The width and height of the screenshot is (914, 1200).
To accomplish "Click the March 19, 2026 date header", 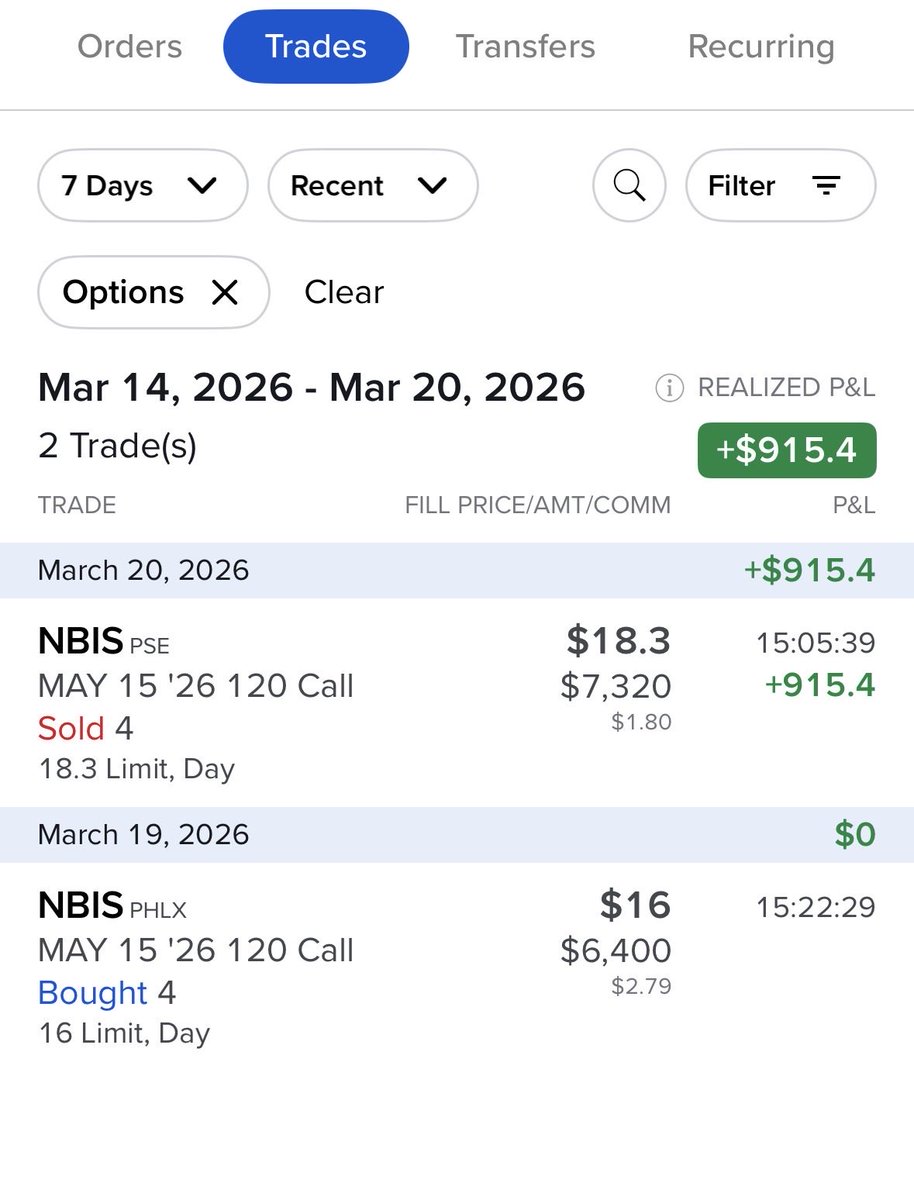I will coord(143,834).
